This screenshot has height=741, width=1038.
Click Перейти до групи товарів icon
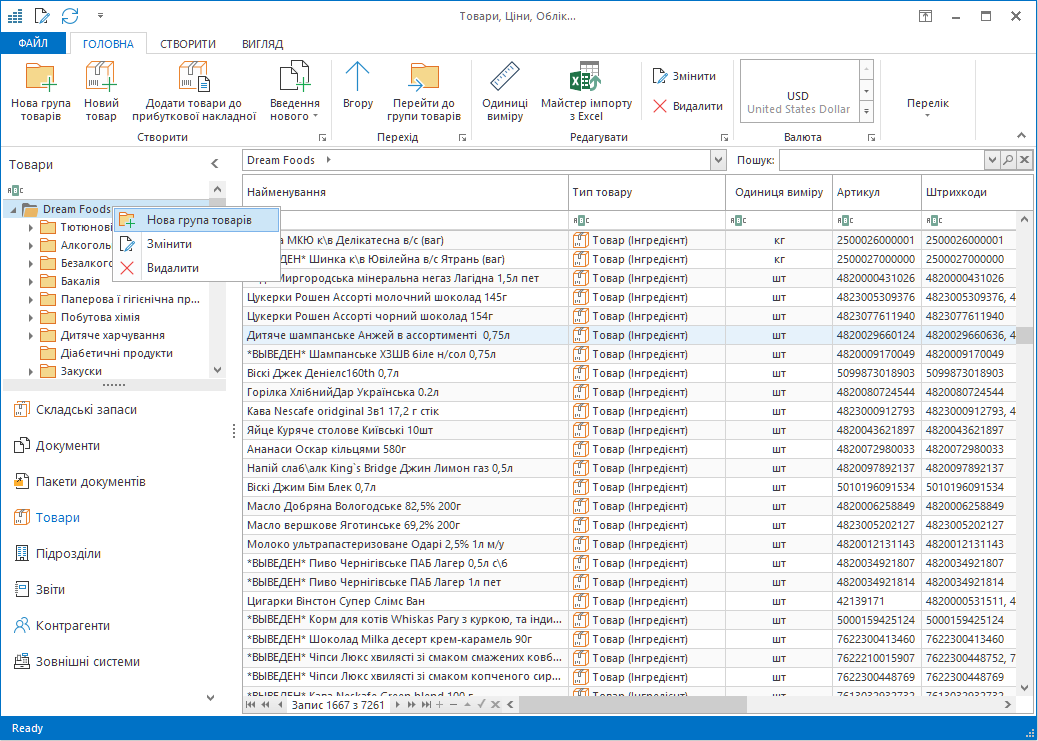coord(426,78)
